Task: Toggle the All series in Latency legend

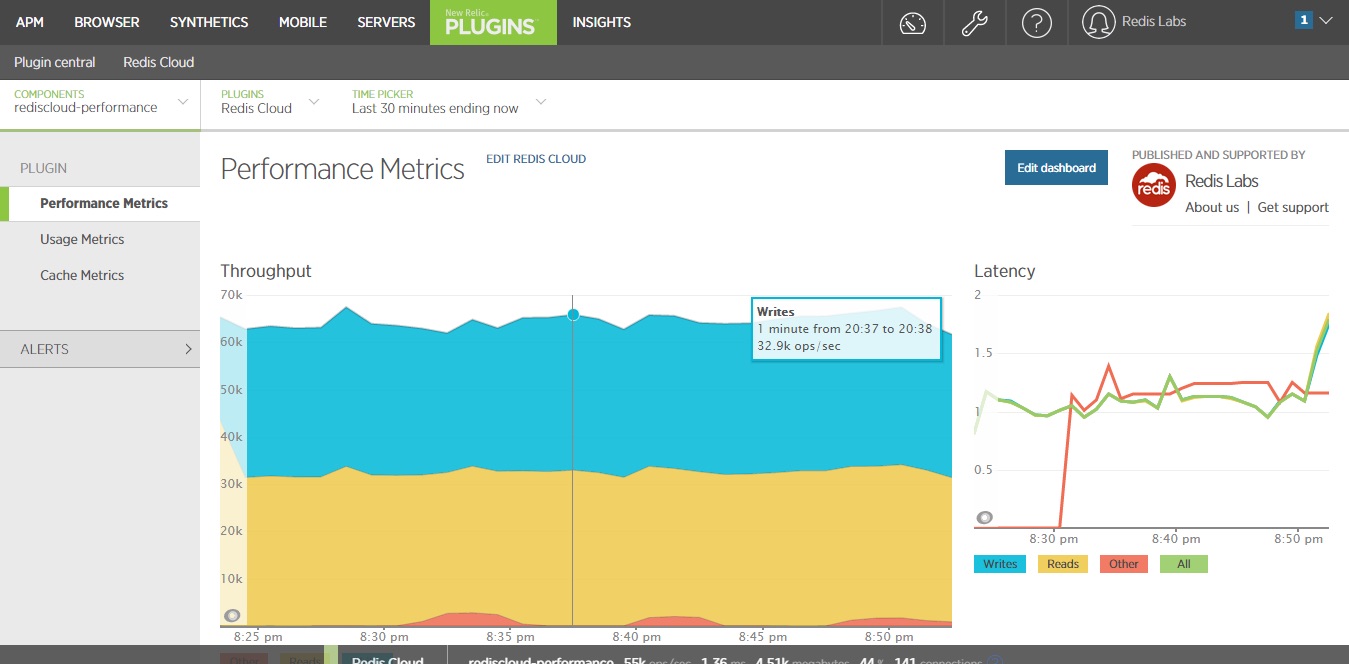Action: pos(1184,564)
